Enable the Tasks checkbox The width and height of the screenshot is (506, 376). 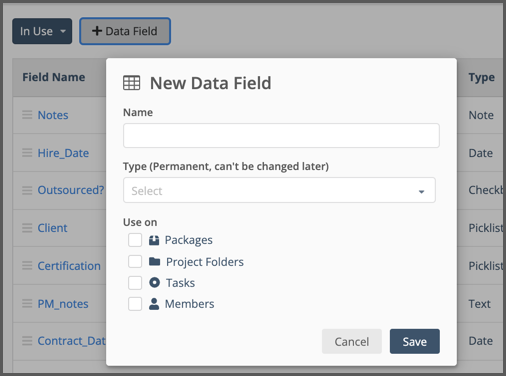[x=135, y=283]
